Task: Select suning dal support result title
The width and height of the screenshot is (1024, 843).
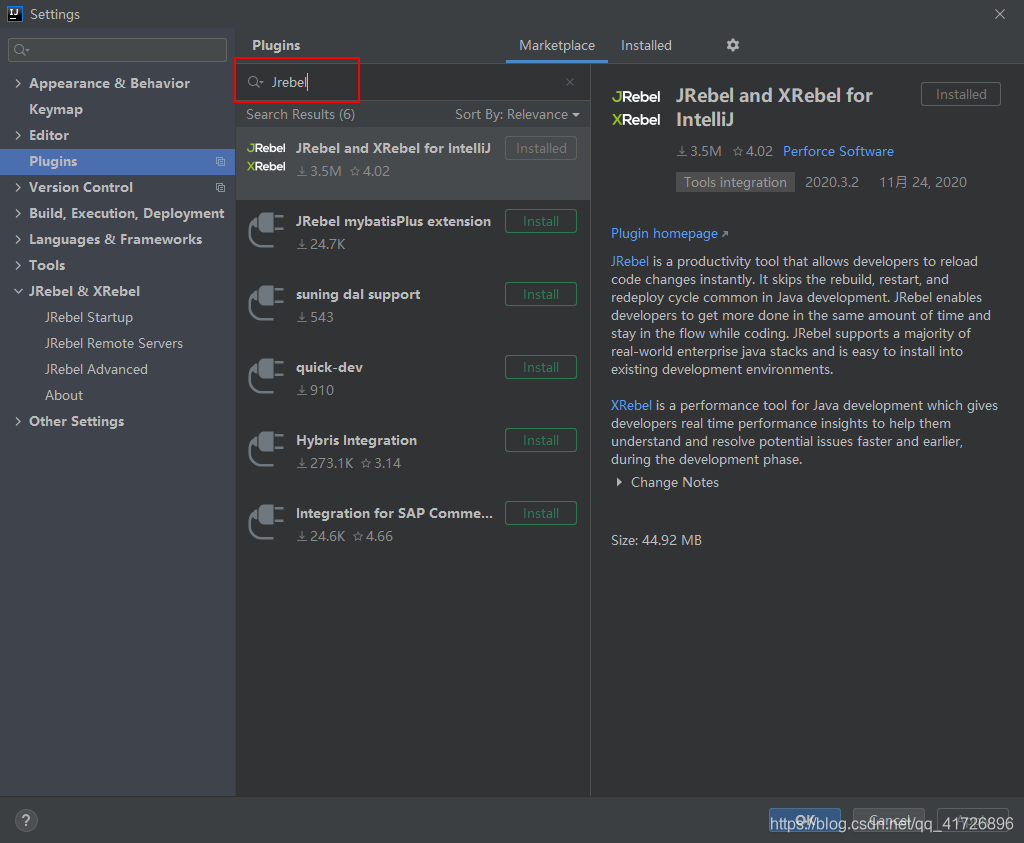Action: pos(358,294)
